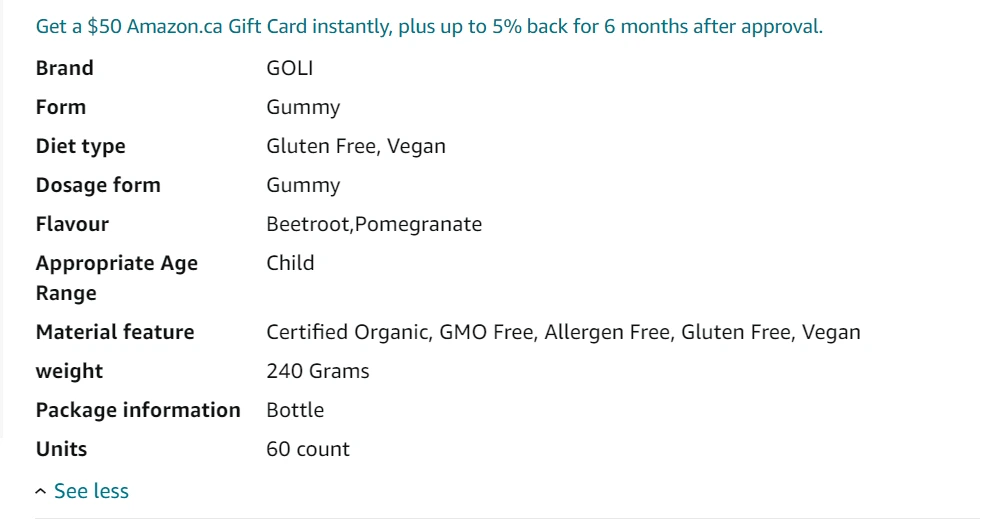Click the up chevron beside See less
The height and width of the screenshot is (528, 1008).
pos(41,492)
